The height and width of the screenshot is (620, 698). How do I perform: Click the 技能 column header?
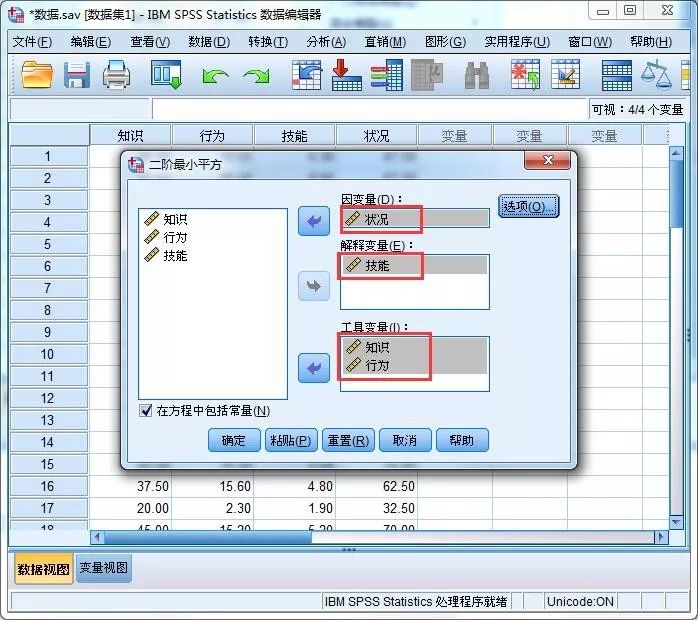(x=294, y=135)
